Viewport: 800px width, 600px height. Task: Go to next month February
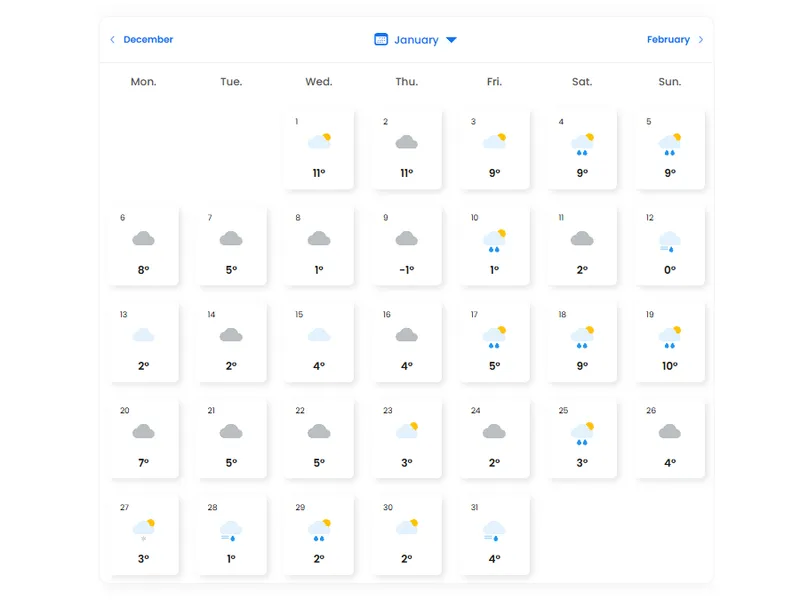pyautogui.click(x=668, y=40)
